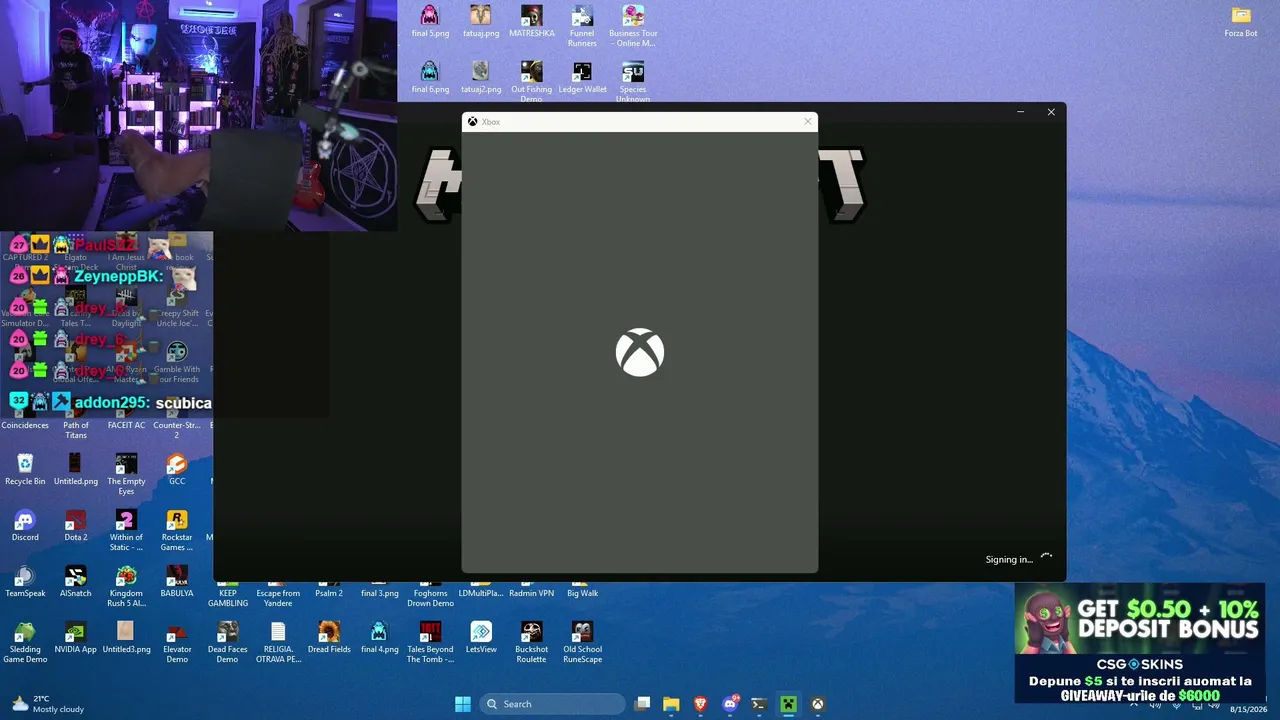Open the terminal app on the taskbar
This screenshot has height=720, width=1280.
759,704
